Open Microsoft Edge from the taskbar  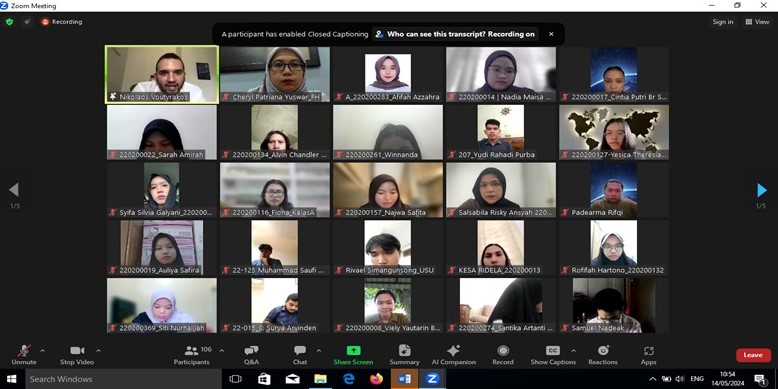pyautogui.click(x=349, y=379)
